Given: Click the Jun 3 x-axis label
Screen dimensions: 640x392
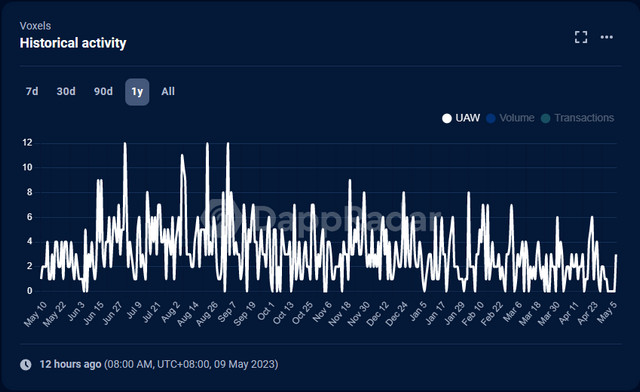Looking at the screenshot, I should tap(76, 312).
